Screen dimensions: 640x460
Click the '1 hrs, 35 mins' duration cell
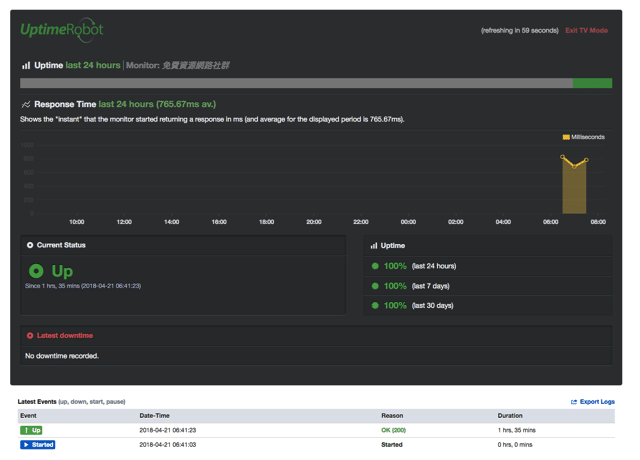coord(516,430)
